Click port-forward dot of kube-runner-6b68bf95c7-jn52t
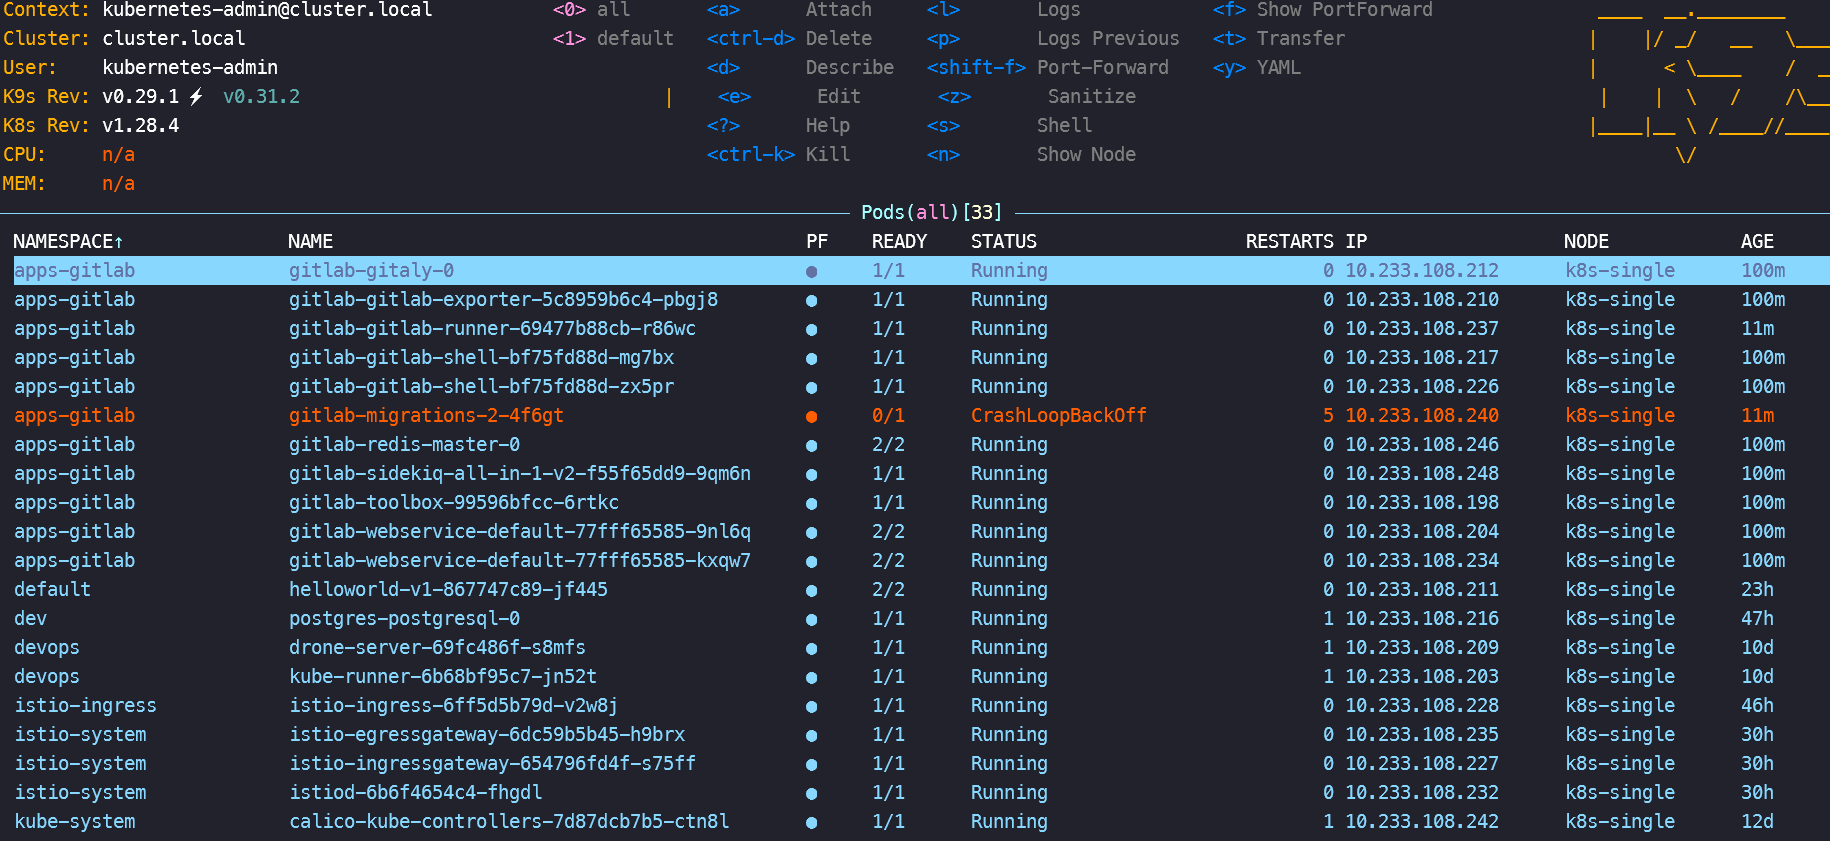This screenshot has height=841, width=1830. pyautogui.click(x=811, y=677)
